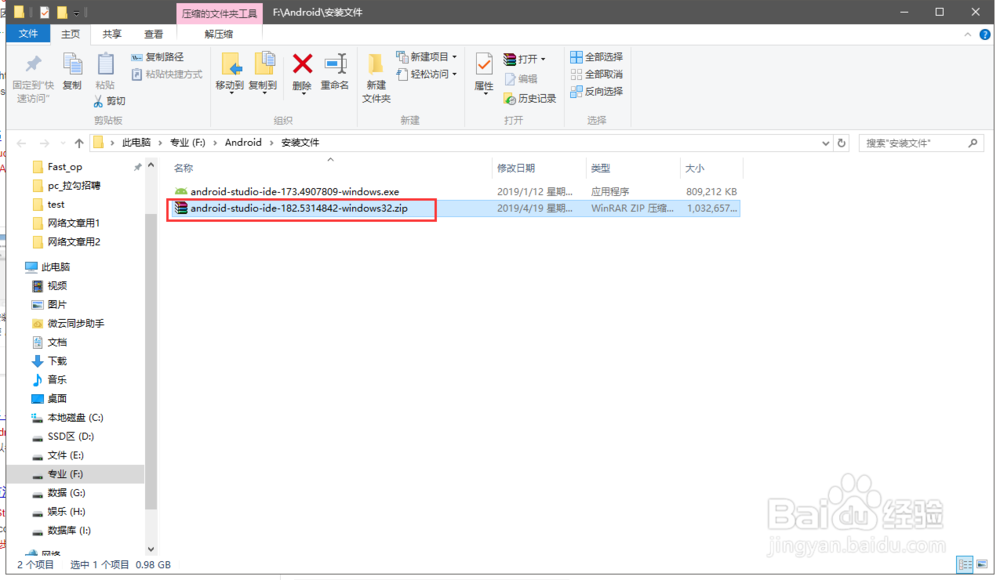The height and width of the screenshot is (580, 1000).
Task: Switch to large icons view in status bar
Action: click(982, 564)
